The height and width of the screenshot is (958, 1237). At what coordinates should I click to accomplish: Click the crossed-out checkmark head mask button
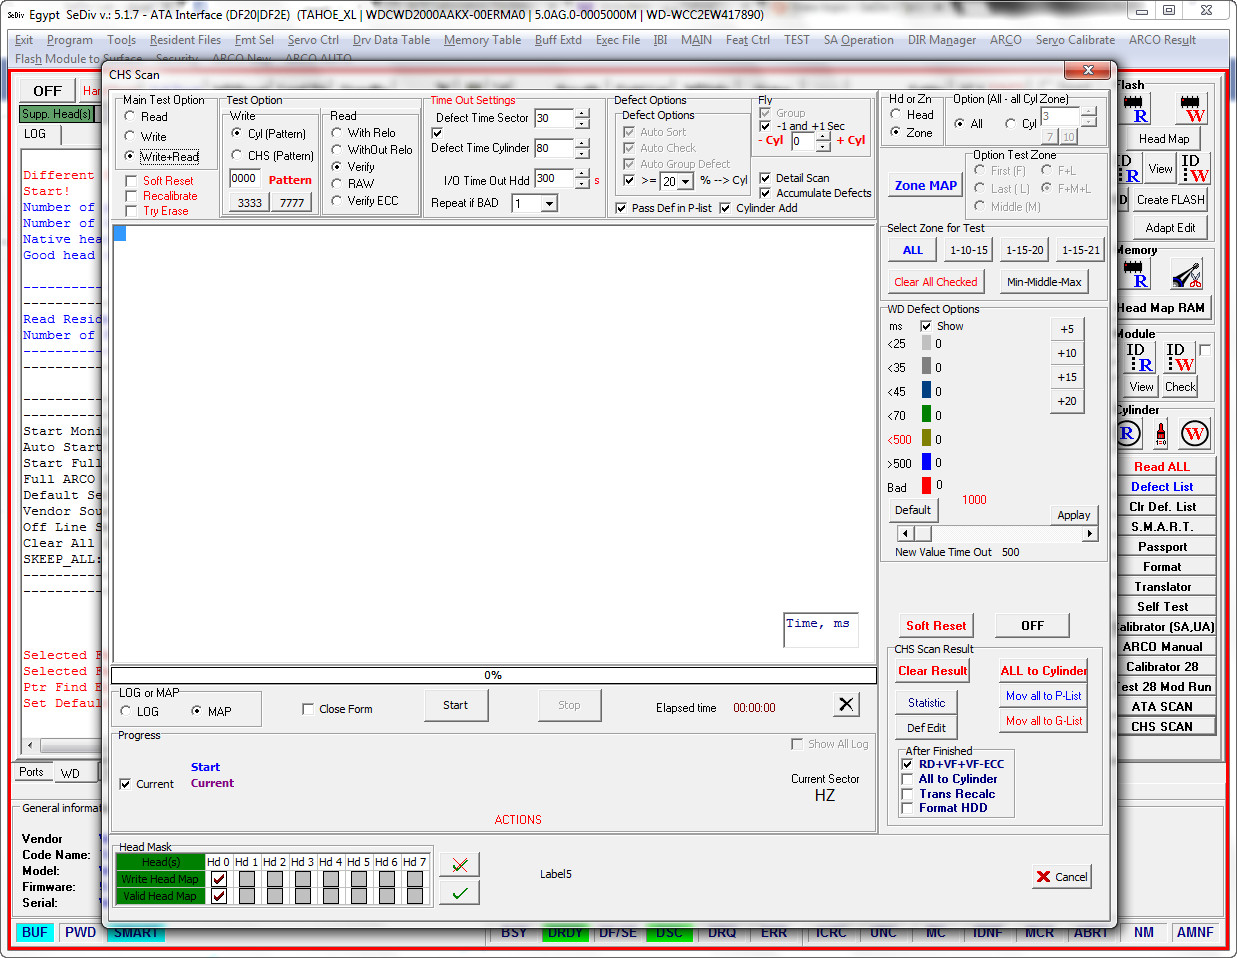click(x=460, y=864)
